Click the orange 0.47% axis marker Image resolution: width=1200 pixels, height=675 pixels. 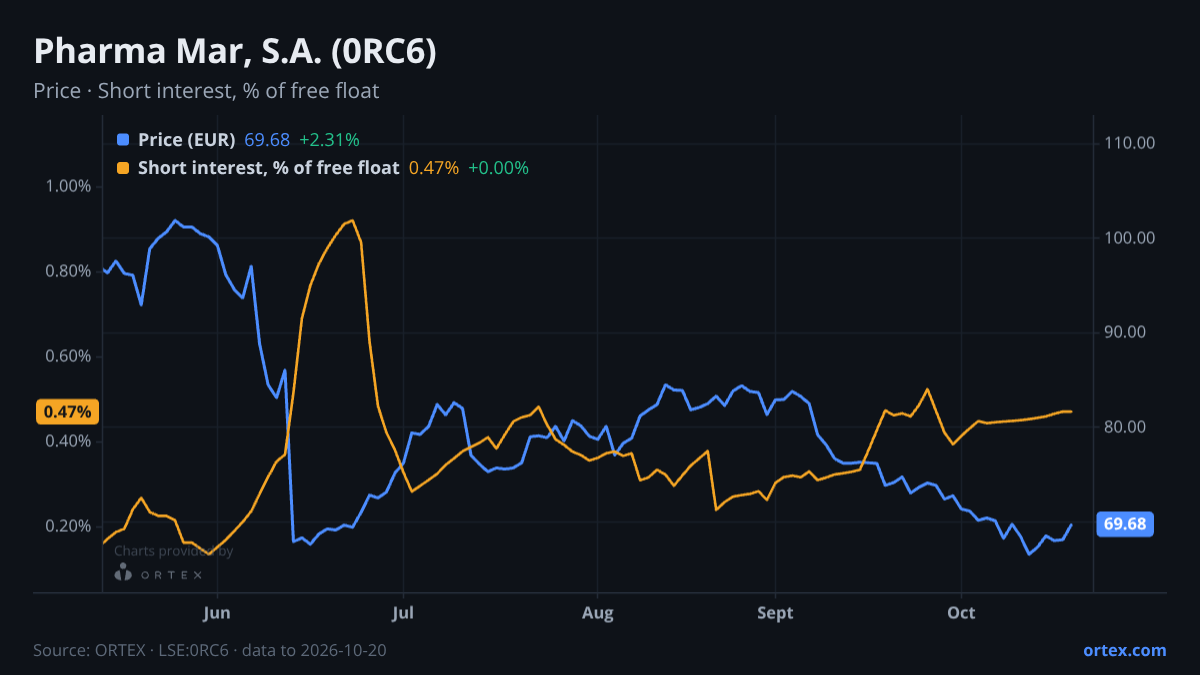(67, 411)
